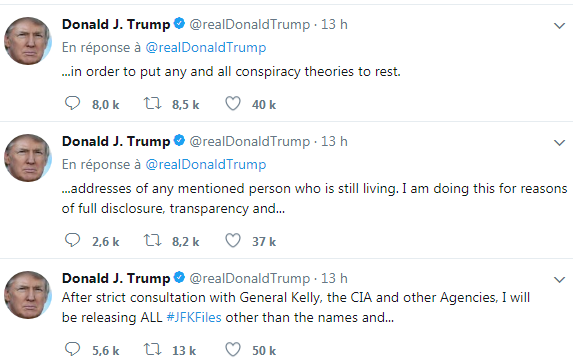
Task: Open Donald J. Trump name on first tweet
Action: pos(116,24)
